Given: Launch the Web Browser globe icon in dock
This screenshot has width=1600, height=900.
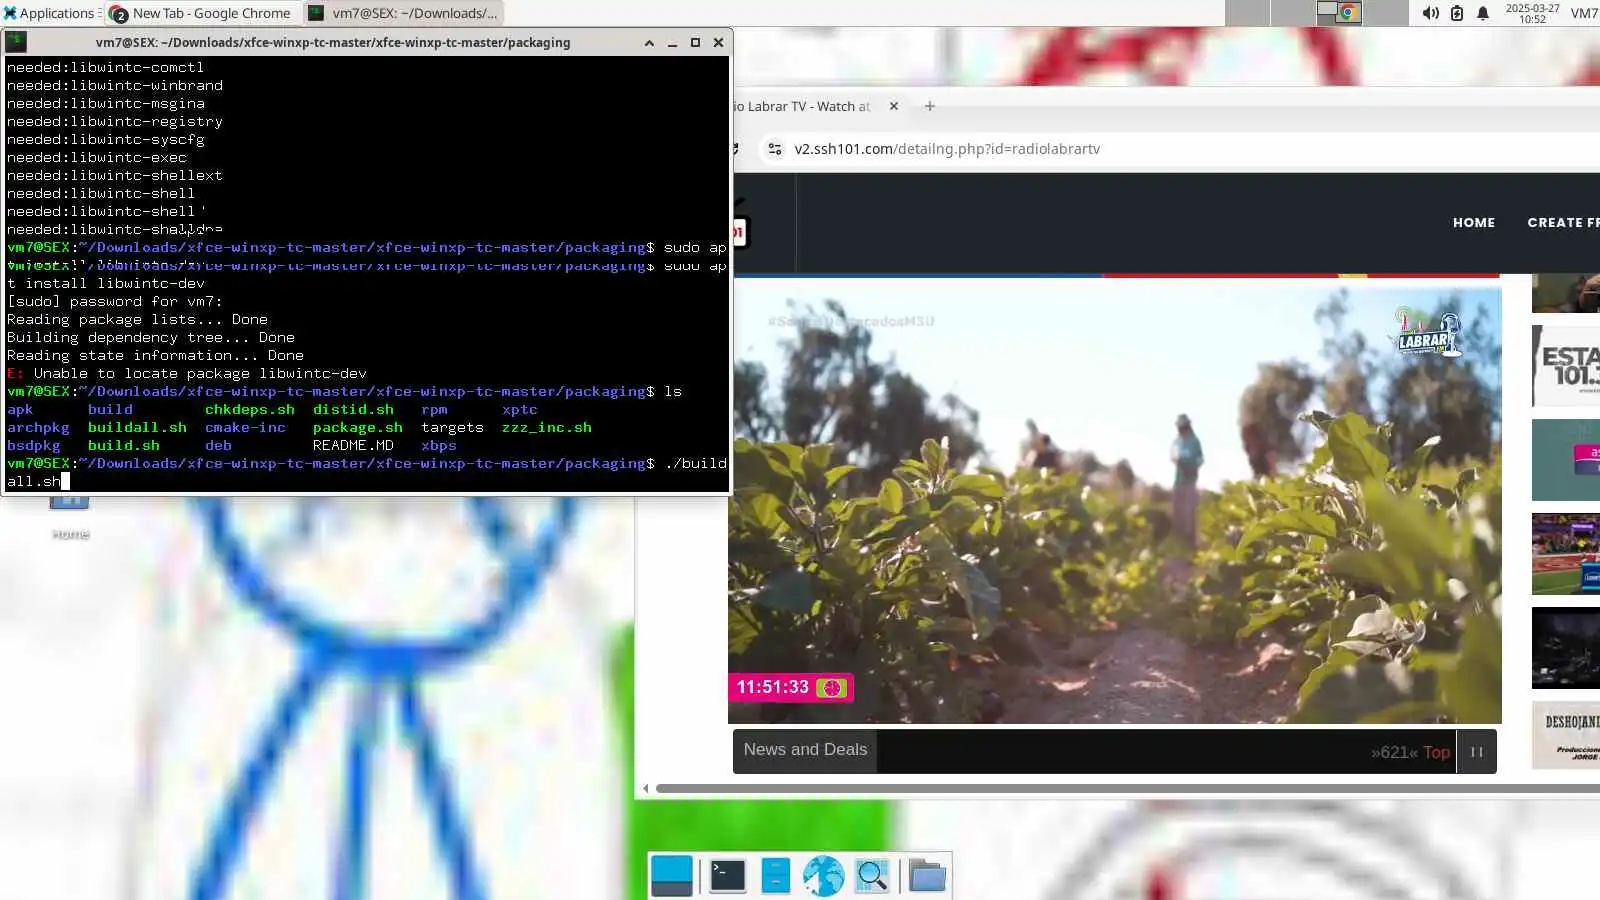Looking at the screenshot, I should pyautogui.click(x=823, y=876).
